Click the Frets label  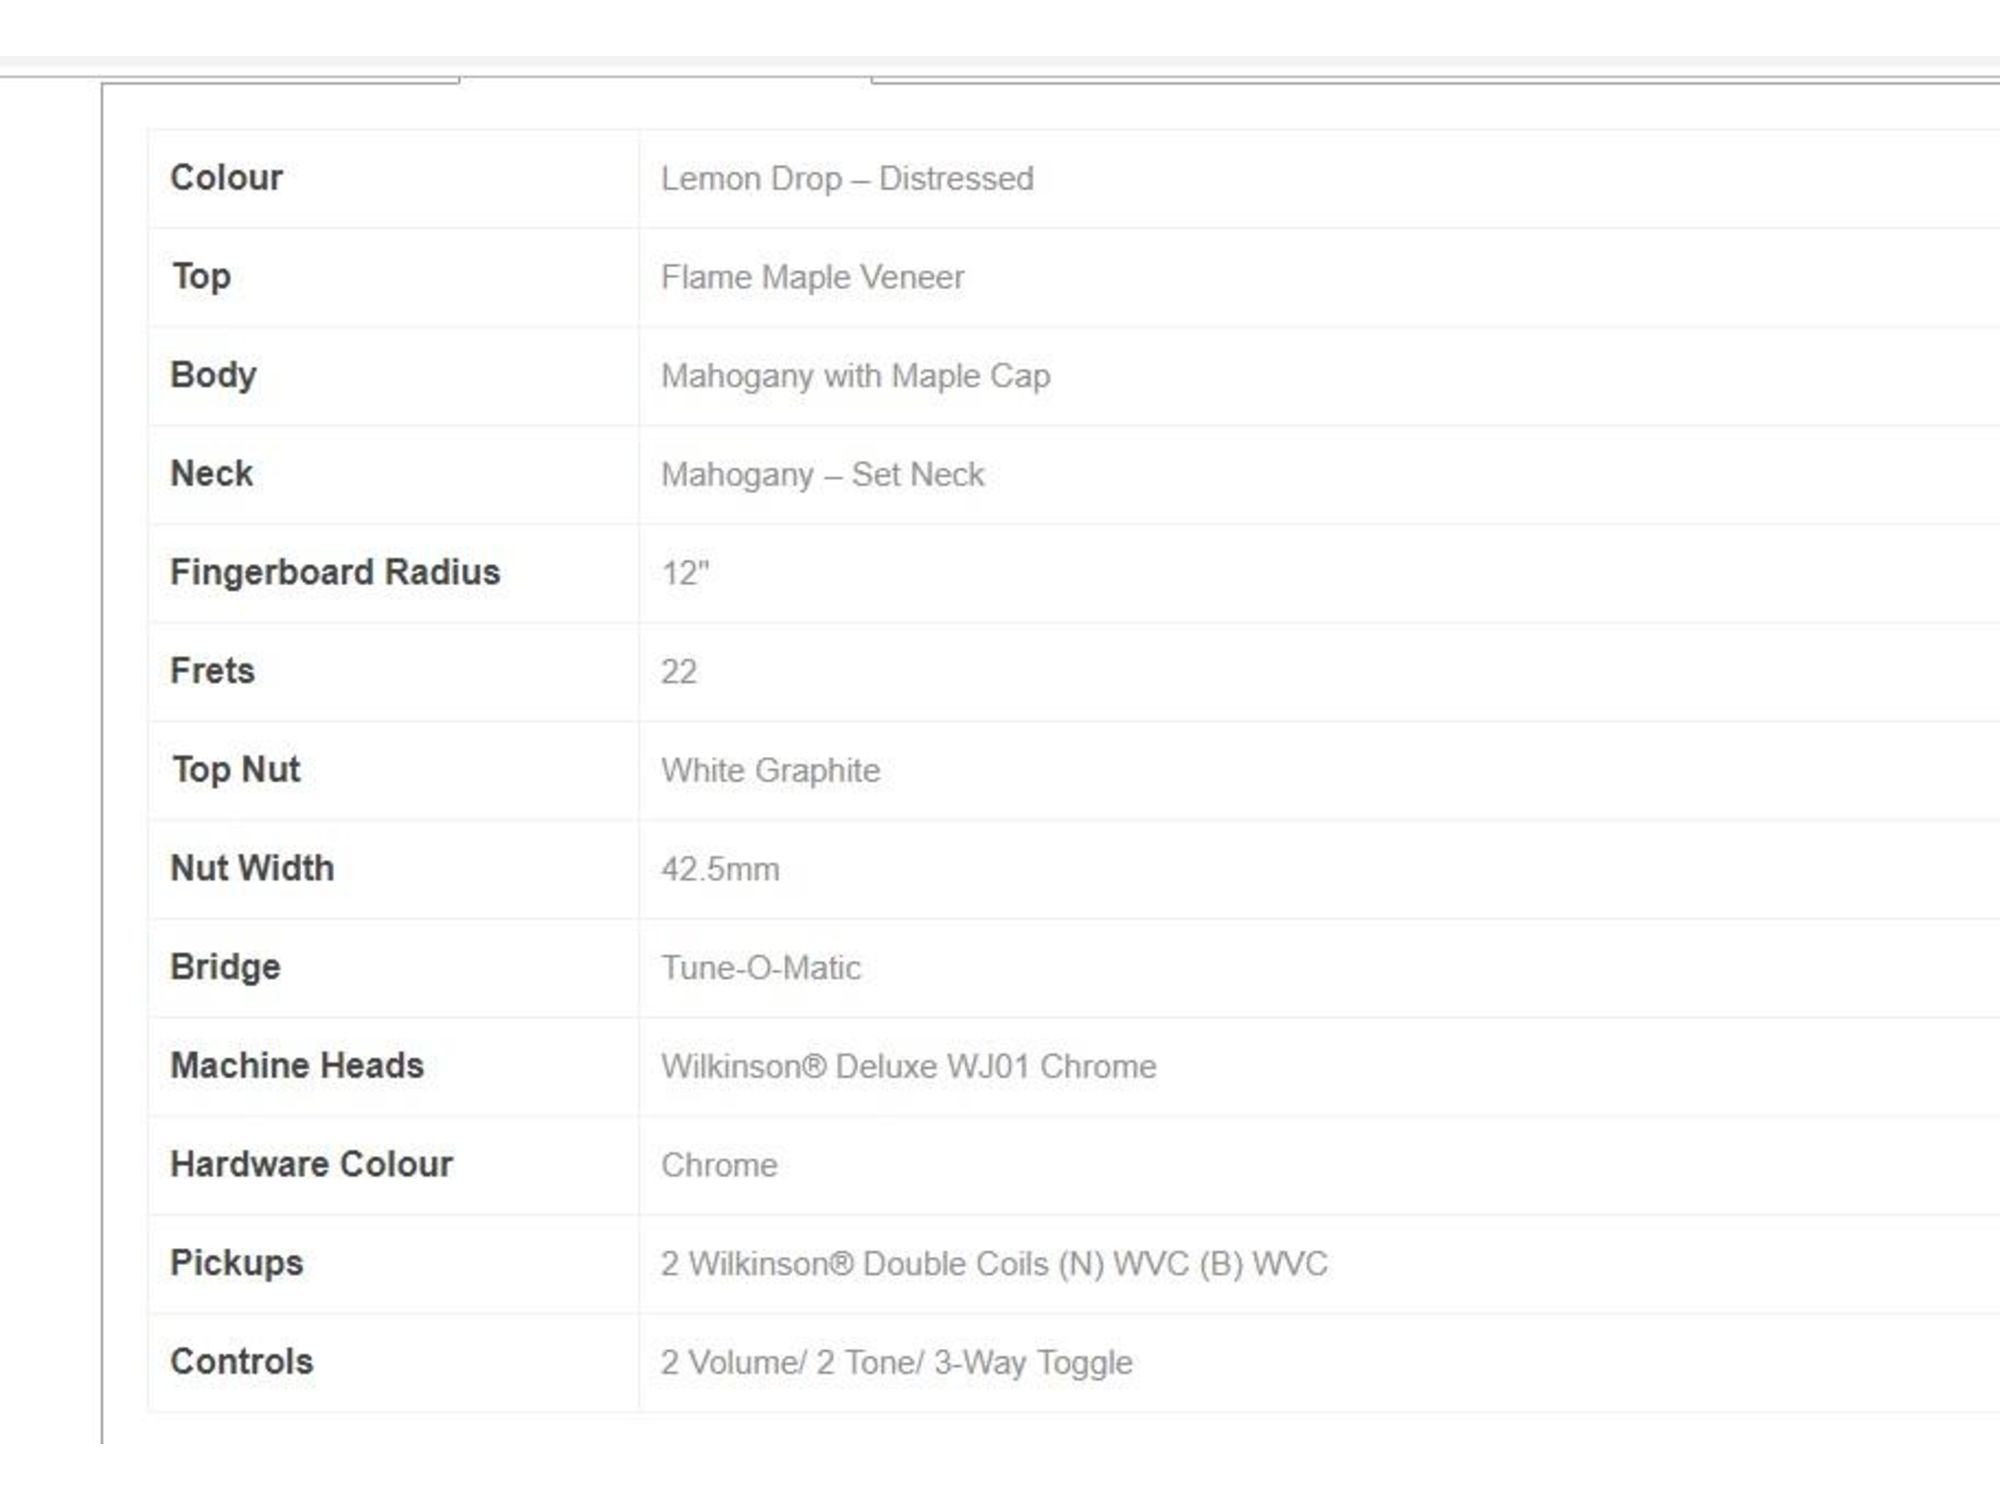212,670
